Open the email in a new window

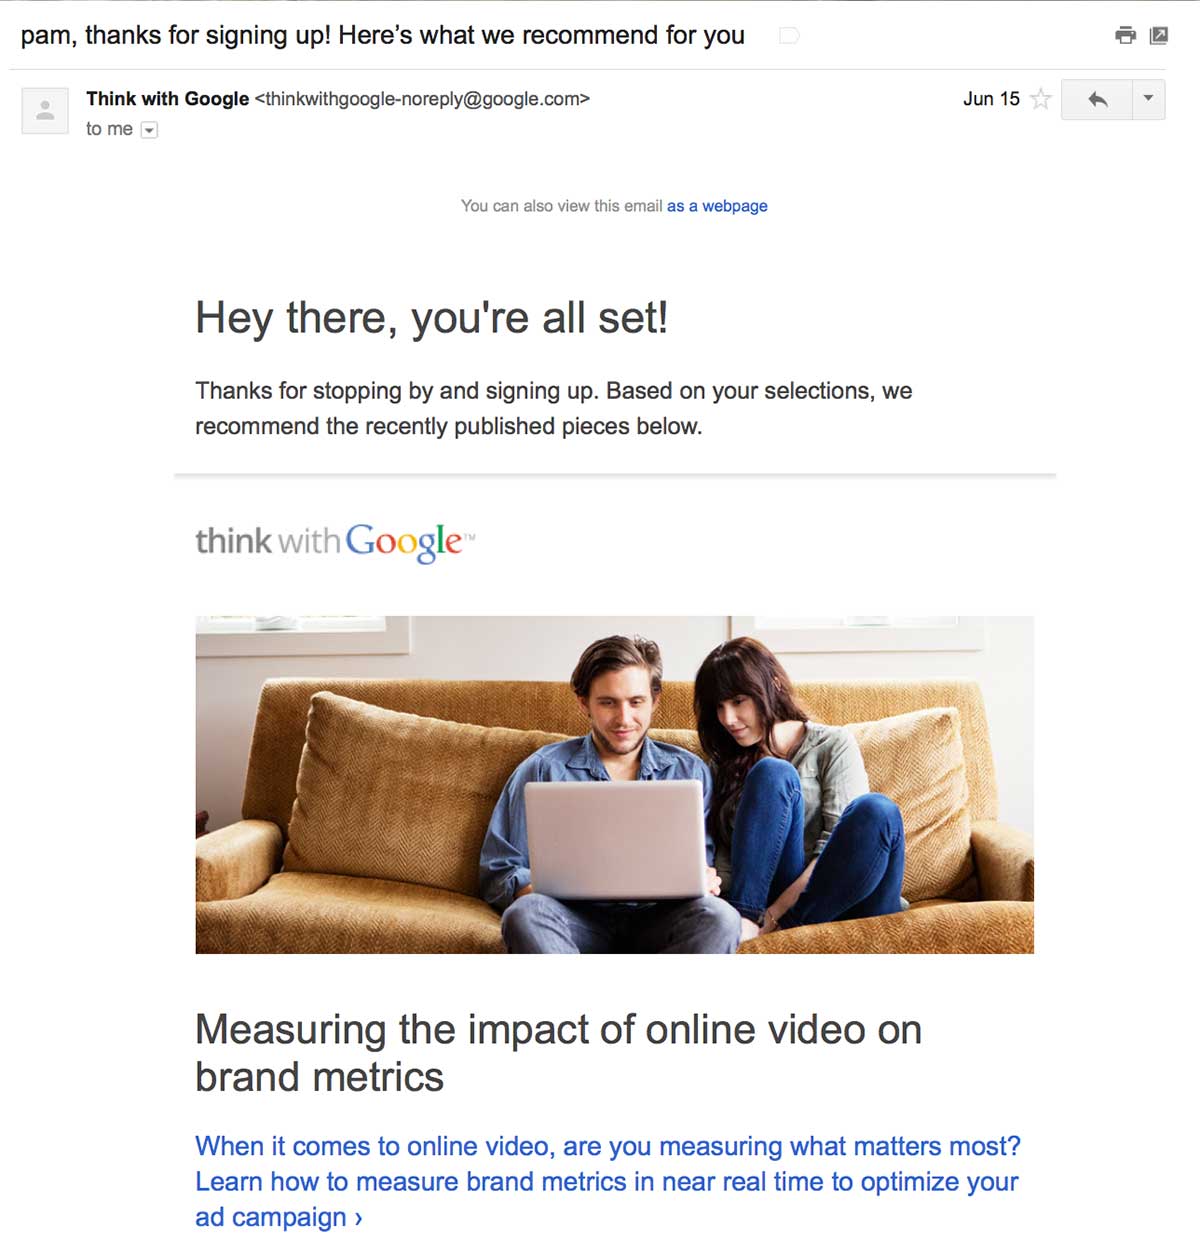(x=1161, y=34)
